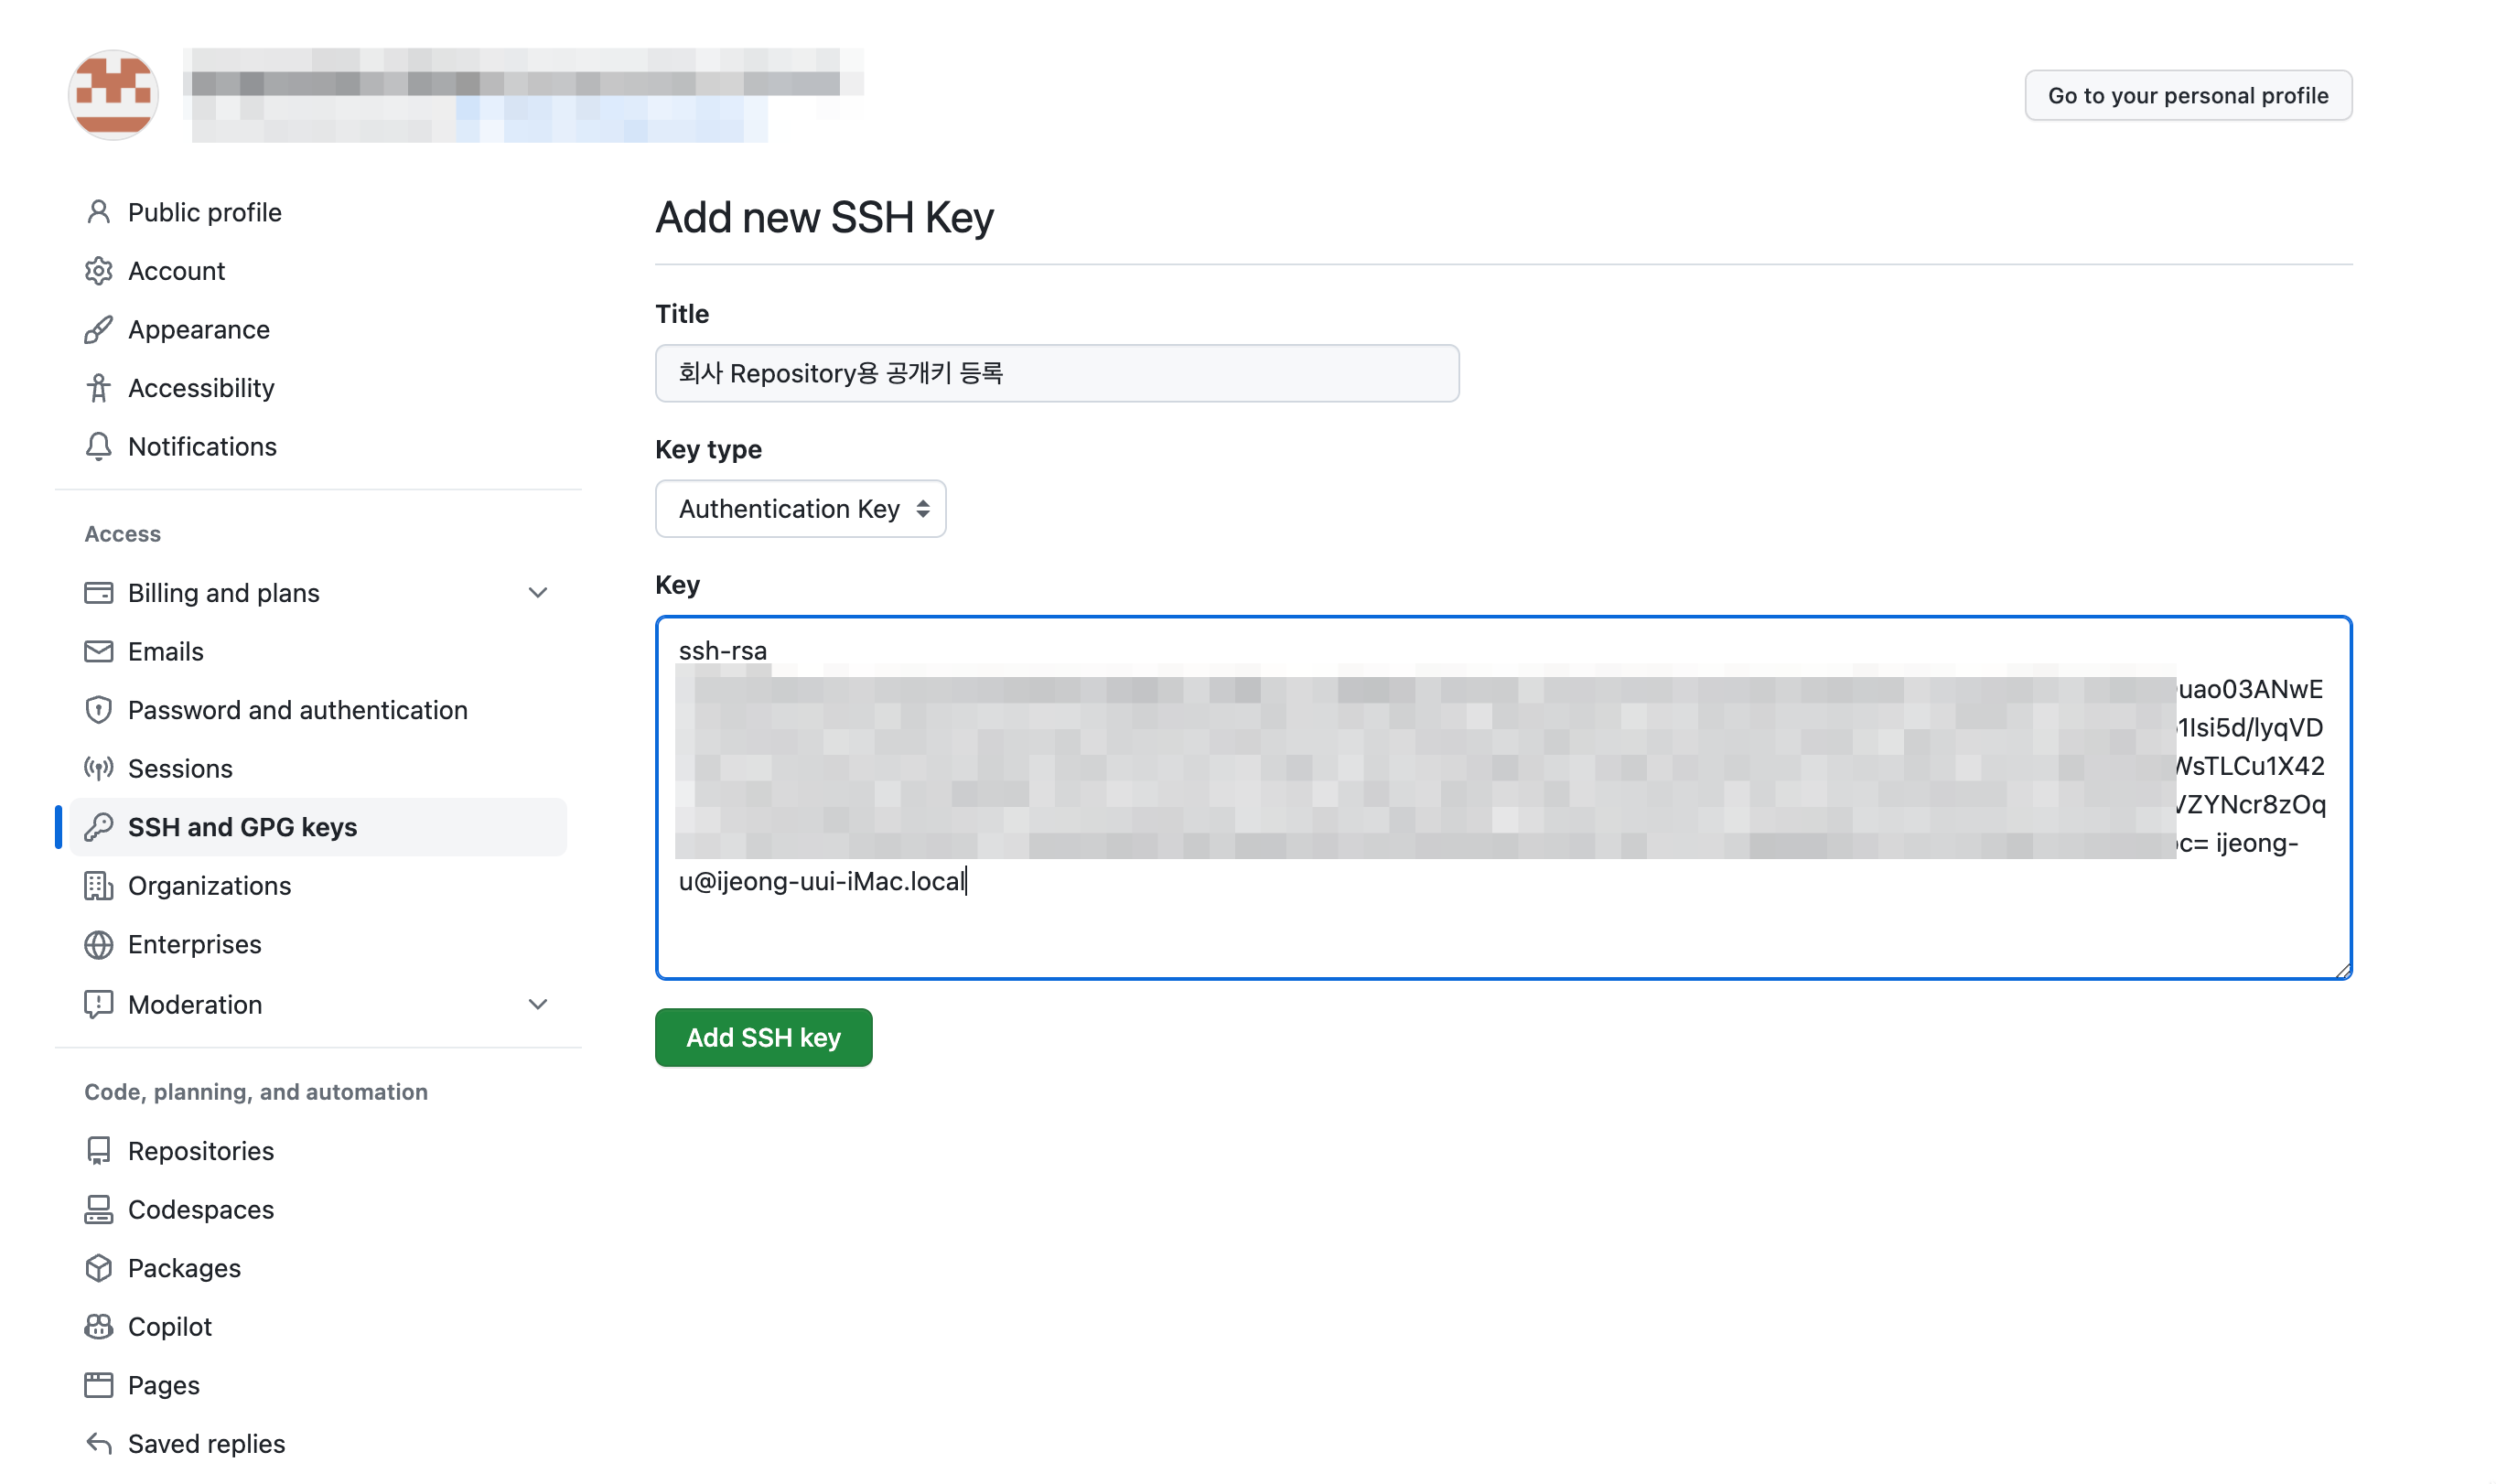Click inside the Key textarea
2496x1484 pixels.
pos(1503,798)
